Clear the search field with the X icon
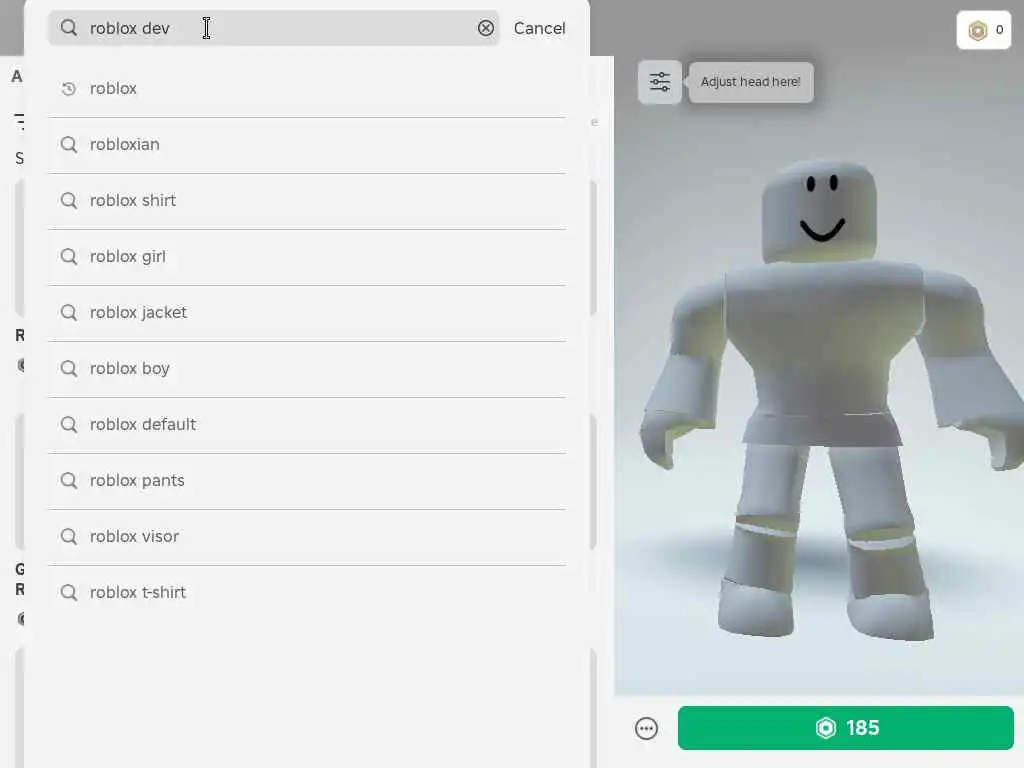Viewport: 1024px width, 768px height. (486, 28)
